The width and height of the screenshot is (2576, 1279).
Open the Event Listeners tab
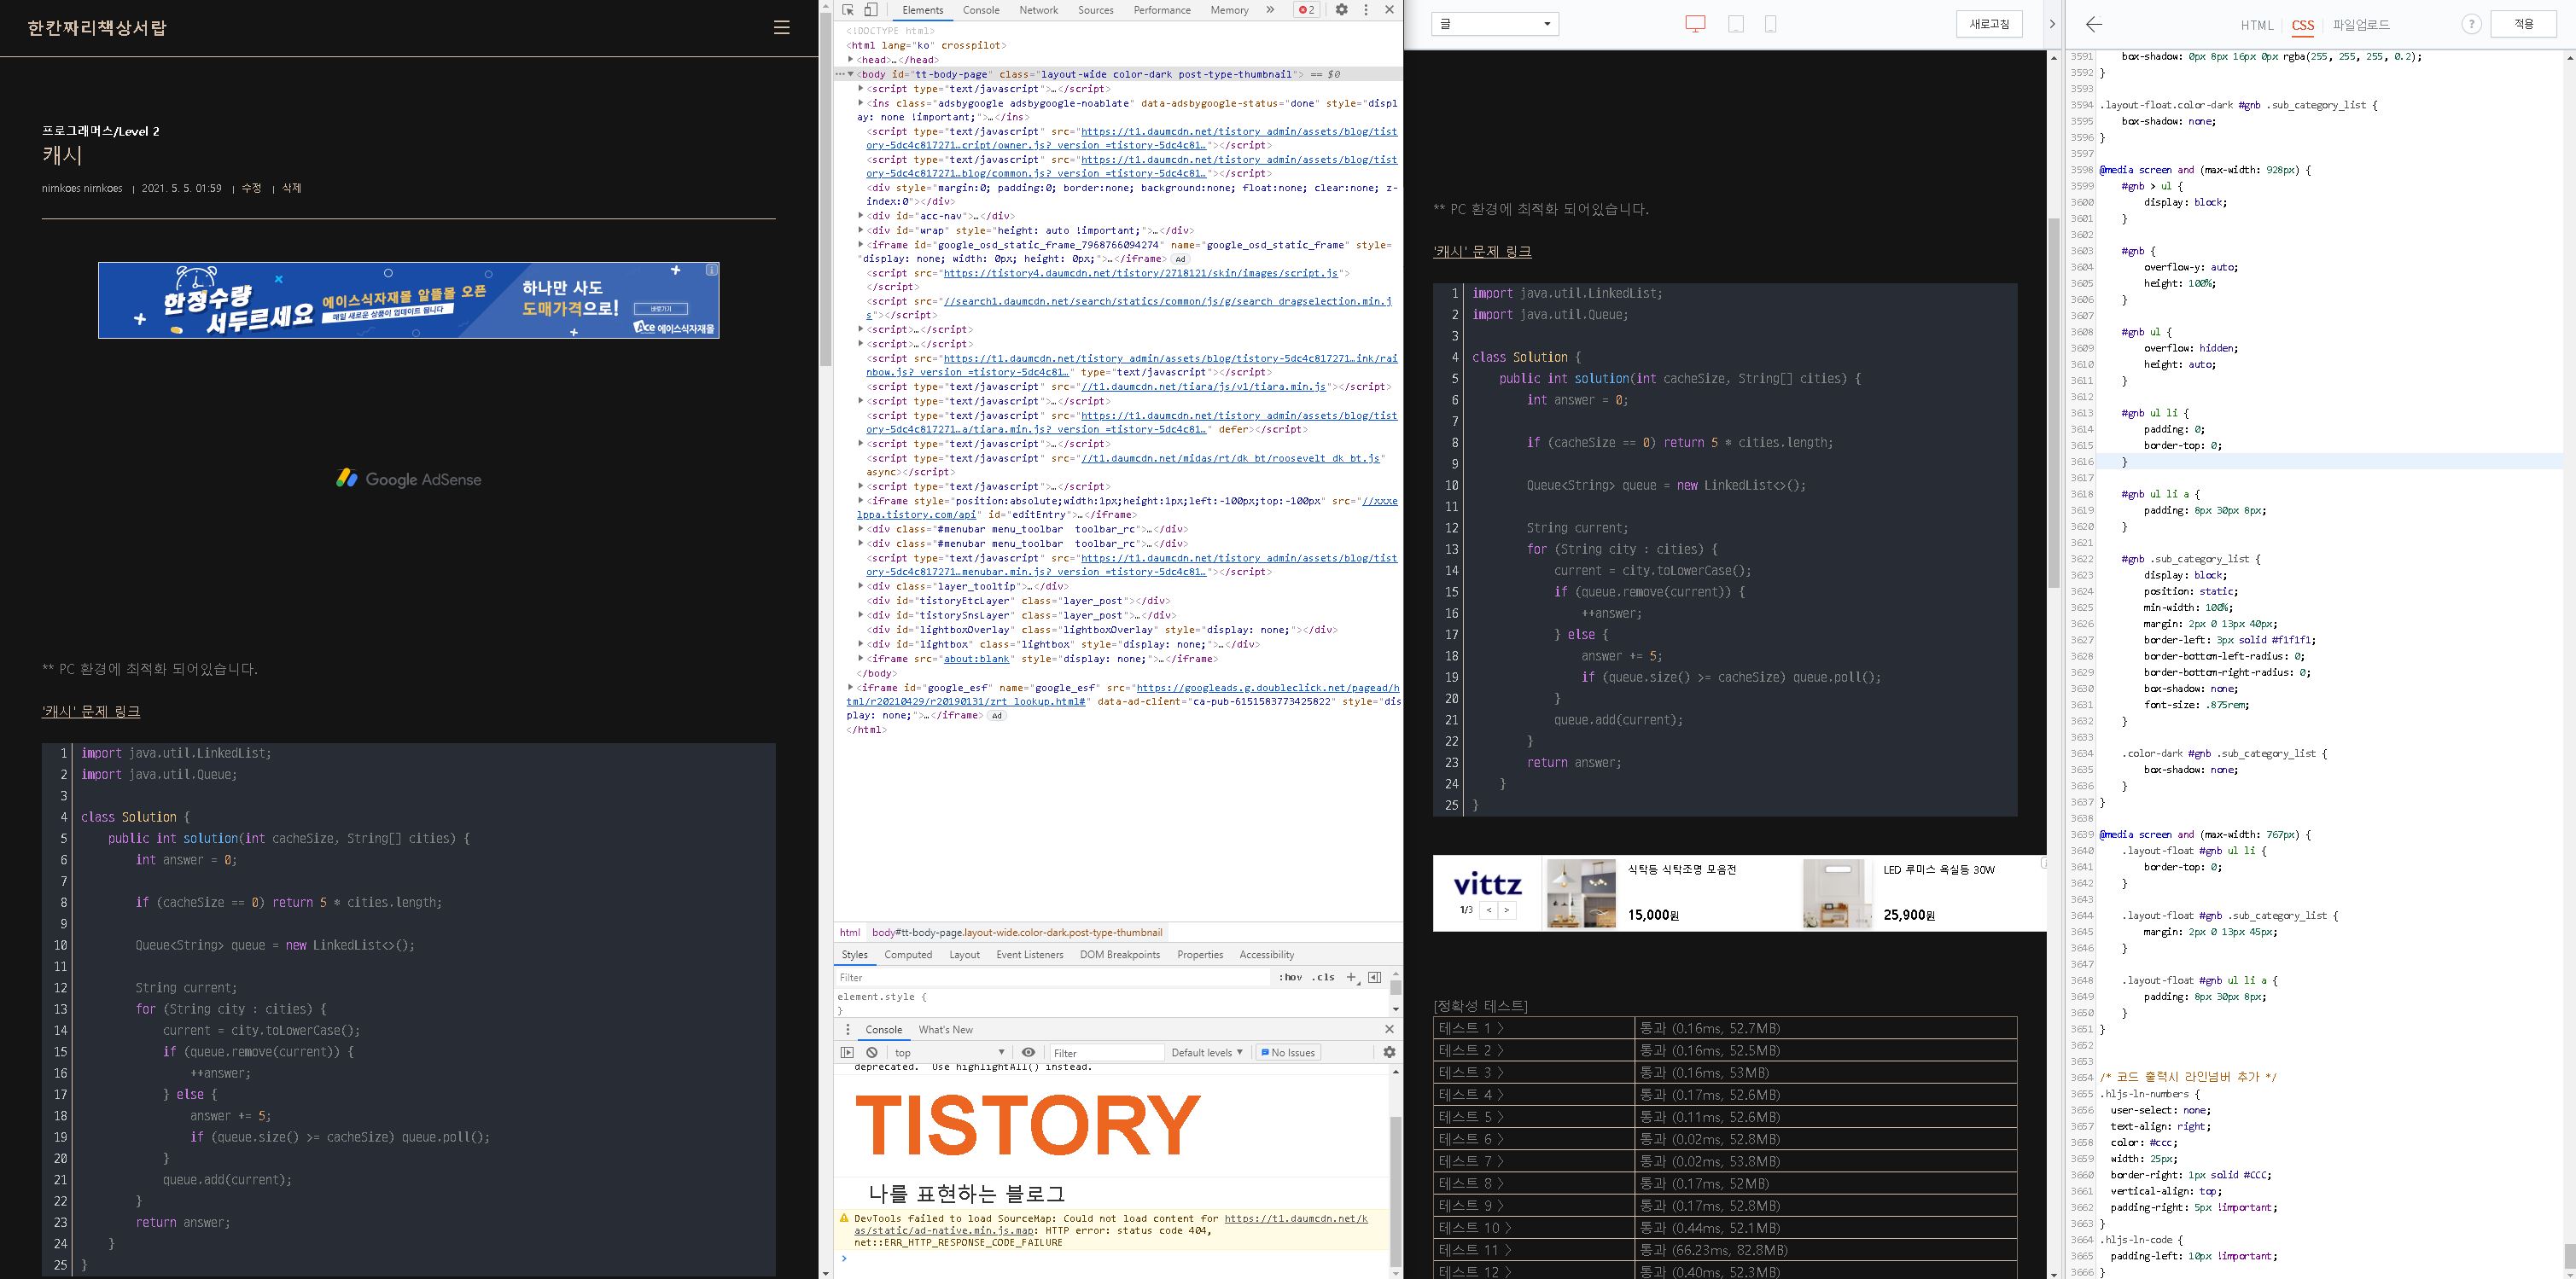click(x=1029, y=954)
